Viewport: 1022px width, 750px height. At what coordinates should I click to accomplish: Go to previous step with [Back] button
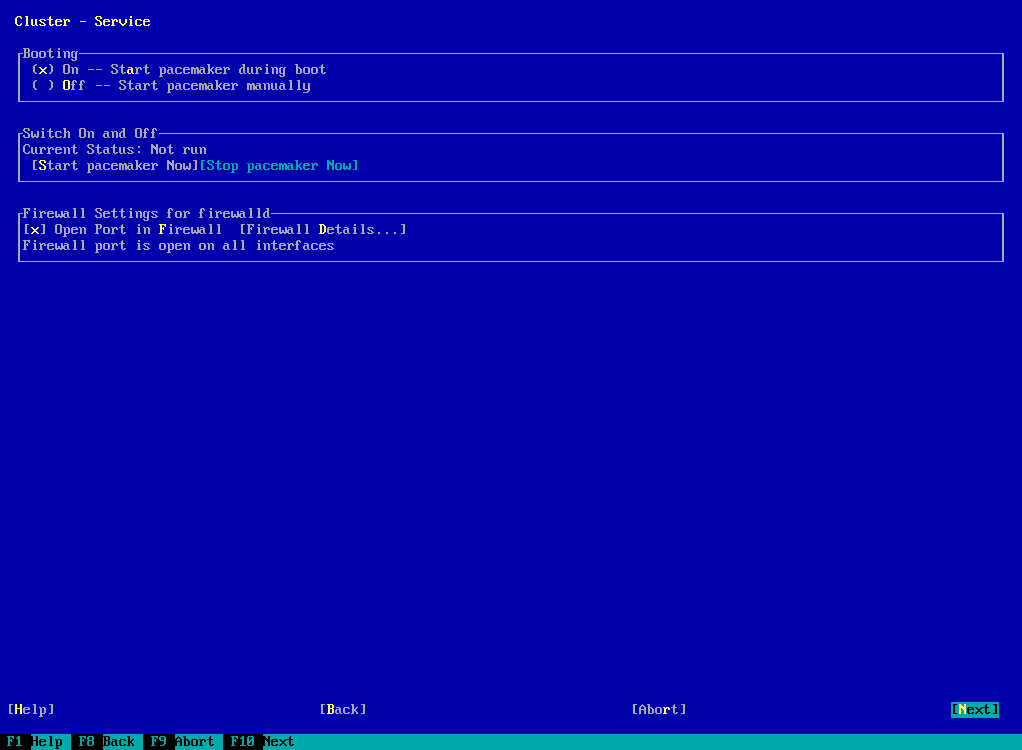tap(343, 709)
